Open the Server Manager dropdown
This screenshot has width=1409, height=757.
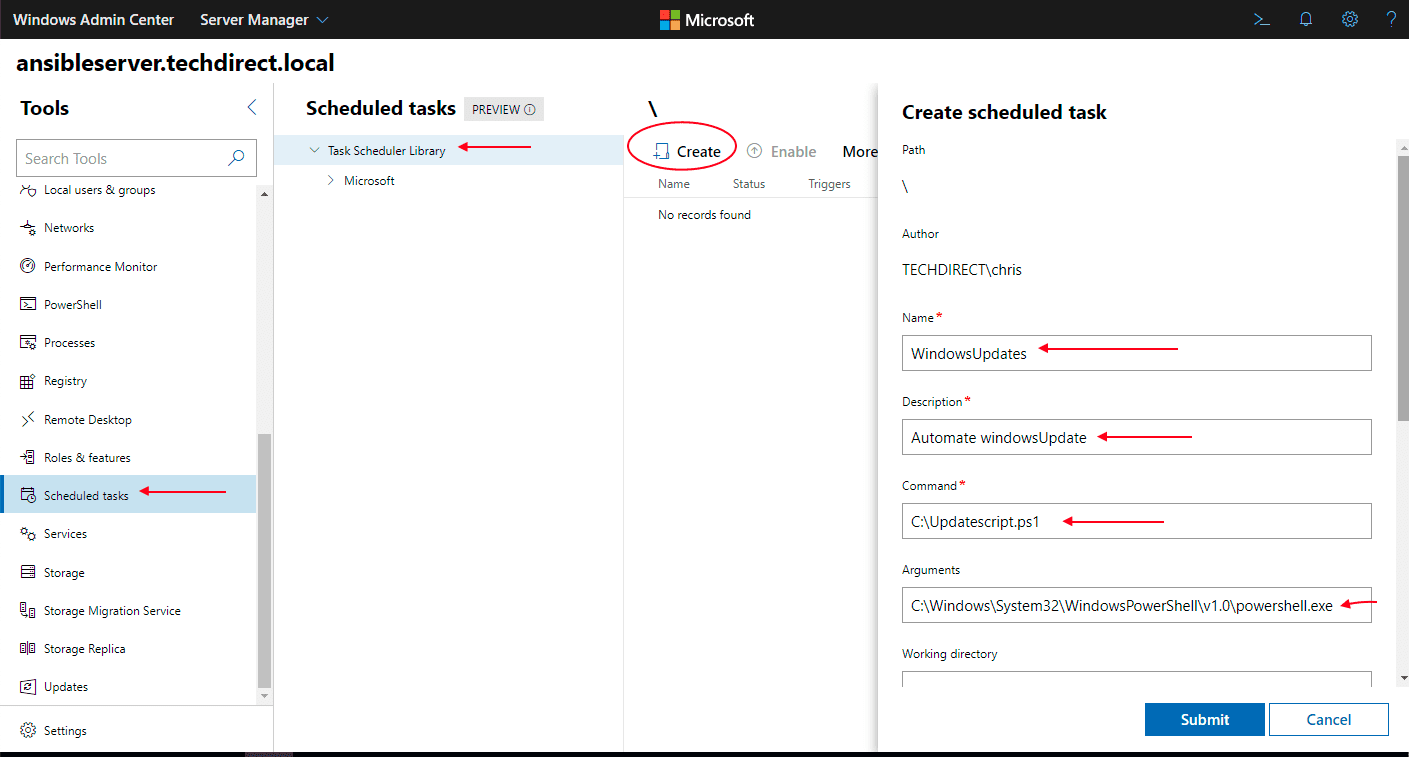(x=264, y=20)
